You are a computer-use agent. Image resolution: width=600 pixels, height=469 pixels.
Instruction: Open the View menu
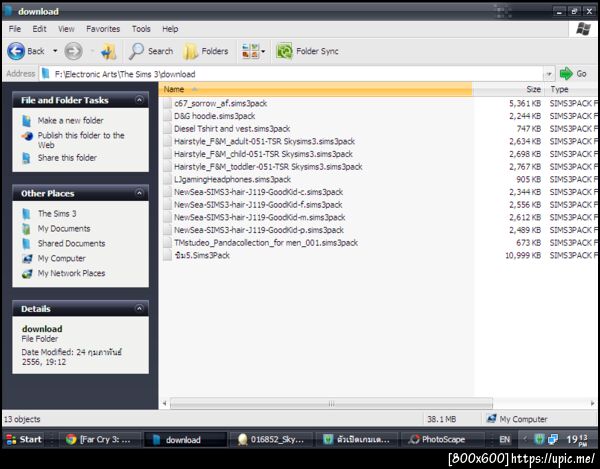[x=66, y=29]
